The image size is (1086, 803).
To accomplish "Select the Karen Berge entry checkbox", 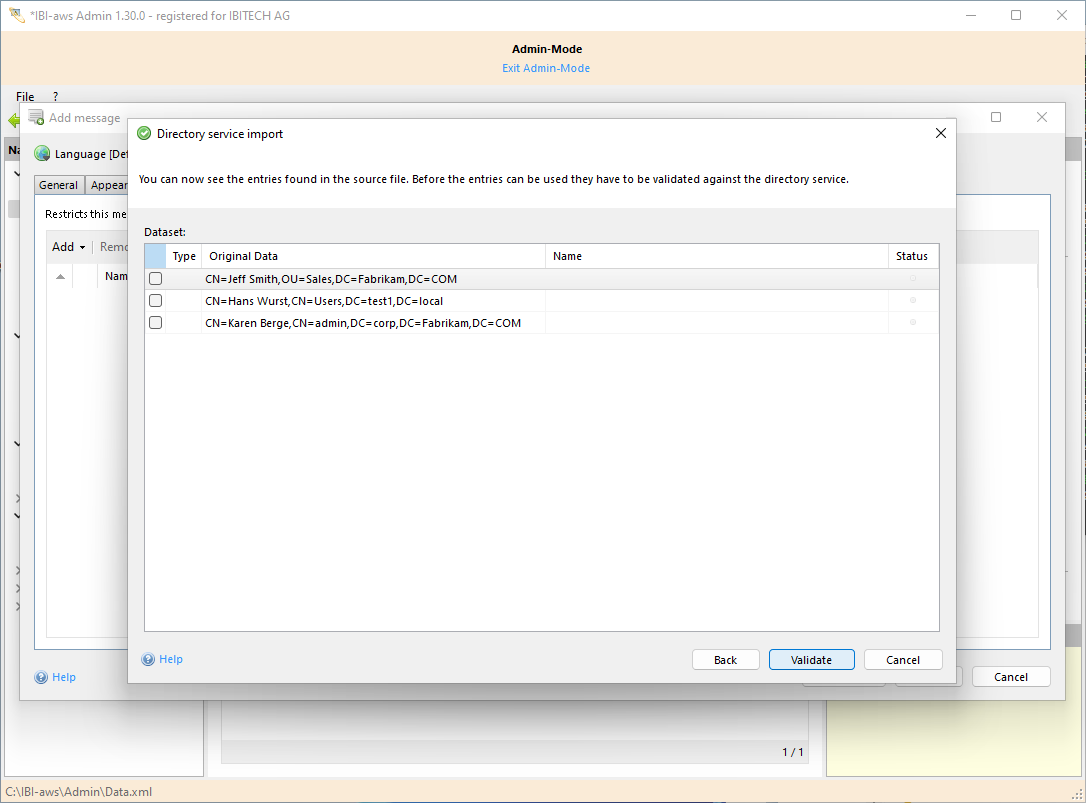I will click(155, 323).
